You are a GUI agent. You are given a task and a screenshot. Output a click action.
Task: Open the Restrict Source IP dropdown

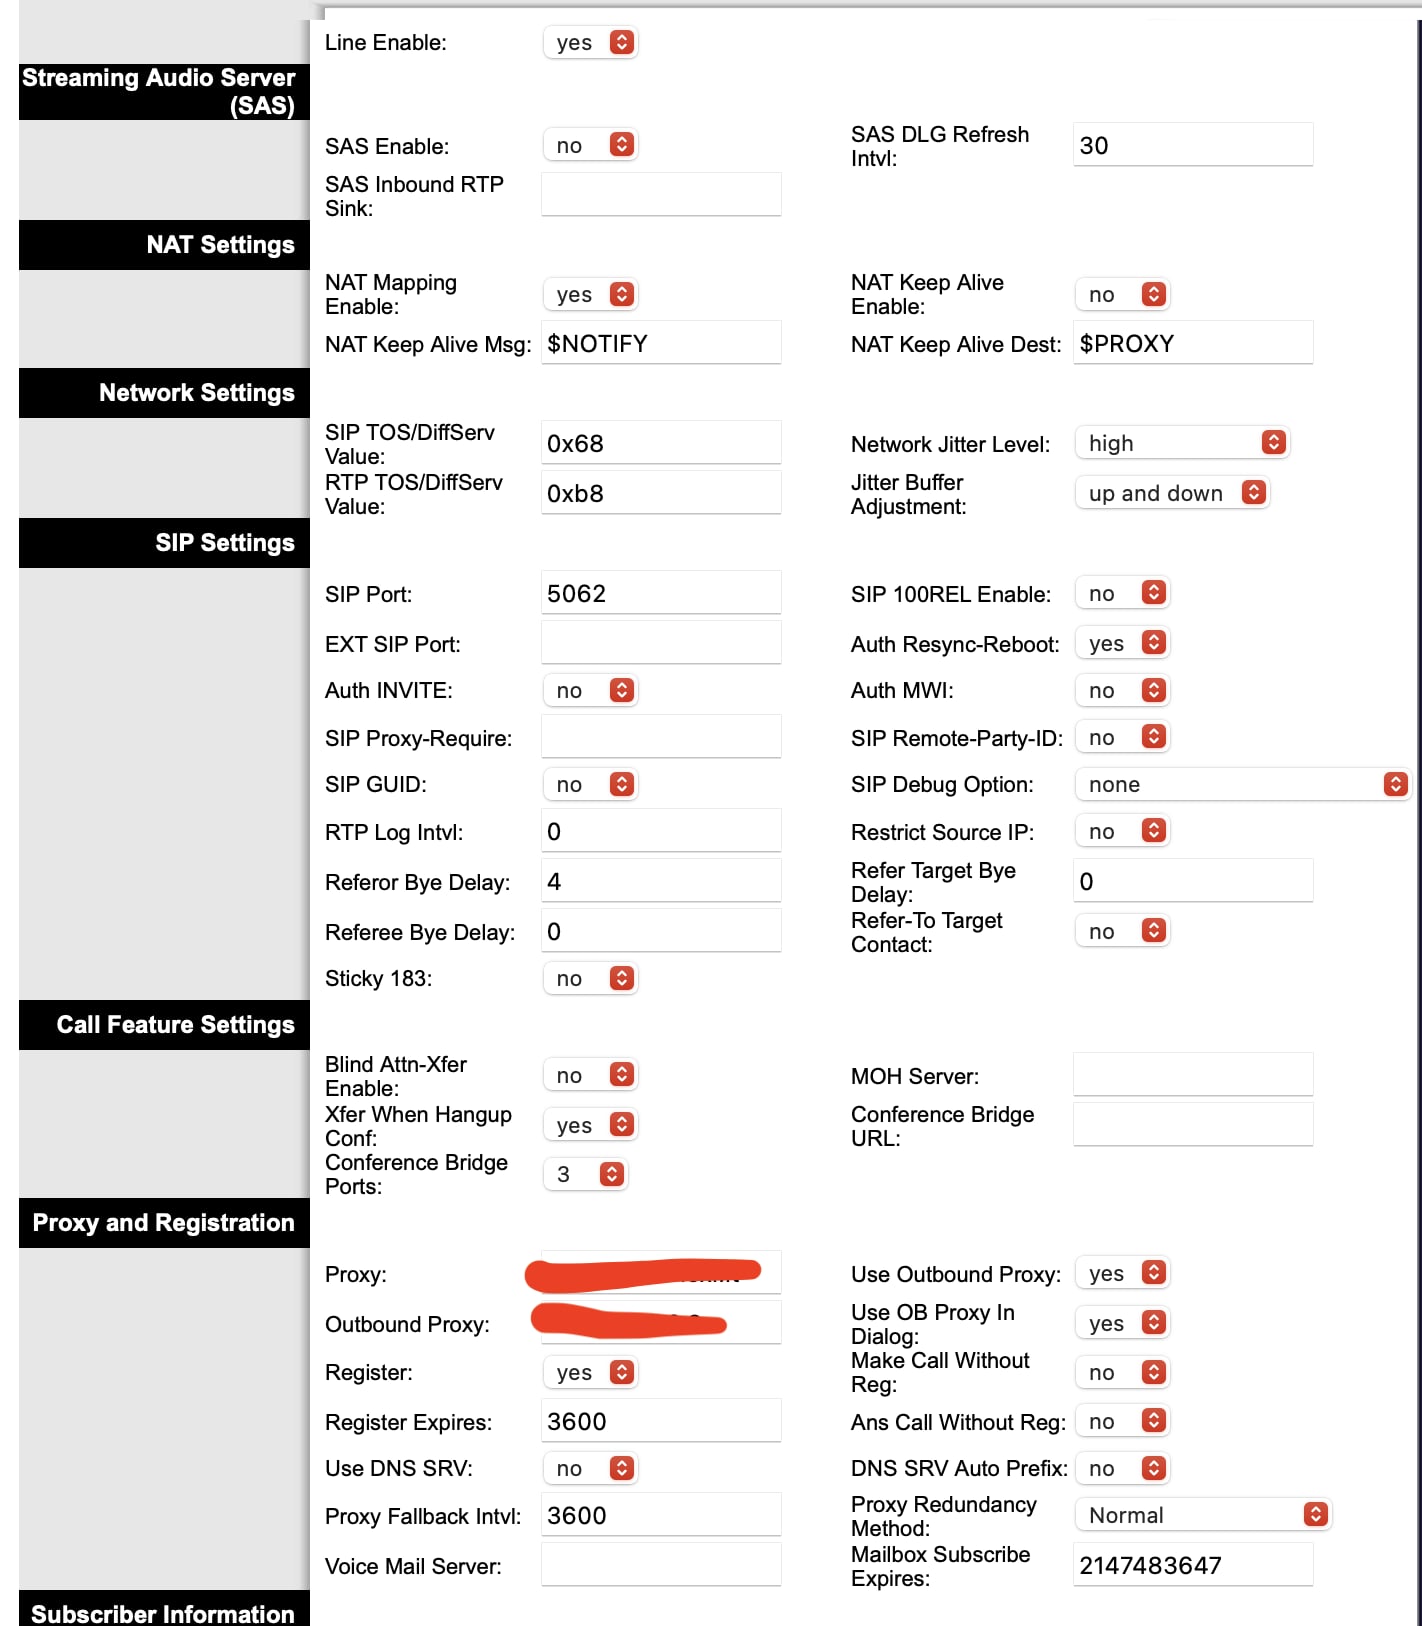[1122, 831]
